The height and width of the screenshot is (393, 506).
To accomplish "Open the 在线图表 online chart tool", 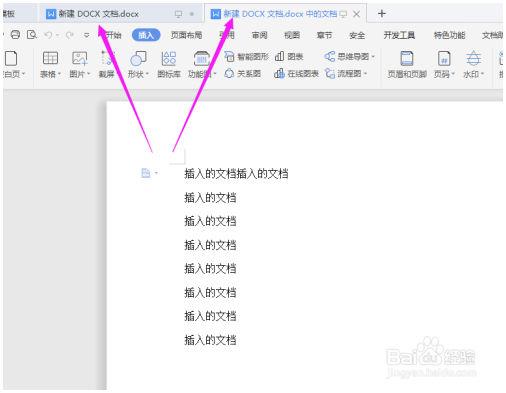I will [296, 73].
